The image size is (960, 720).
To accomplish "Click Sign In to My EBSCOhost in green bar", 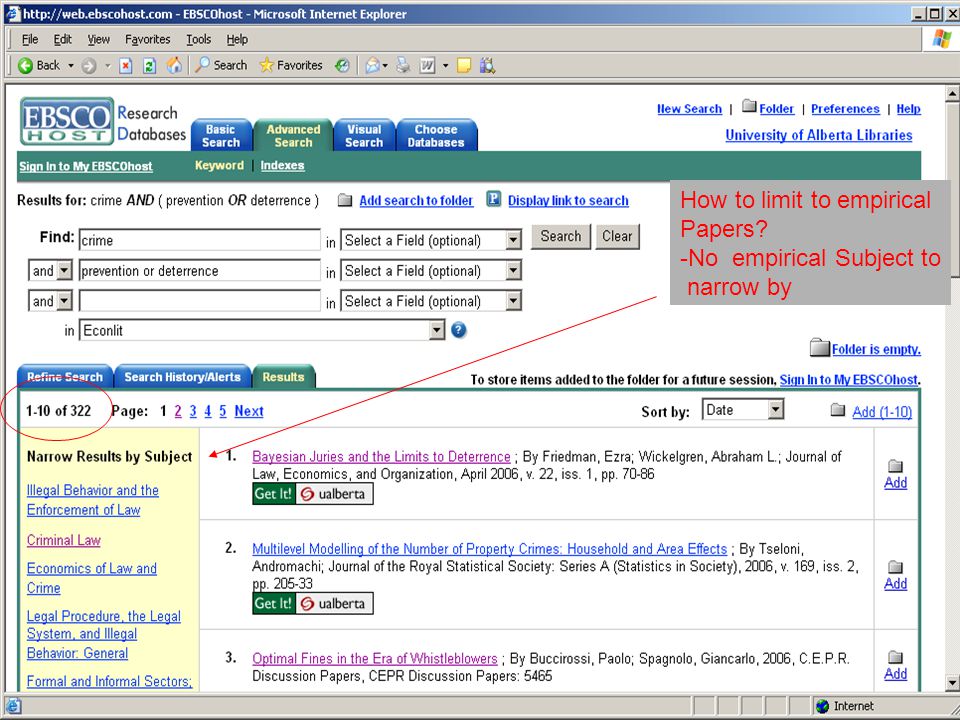I will pos(86,166).
